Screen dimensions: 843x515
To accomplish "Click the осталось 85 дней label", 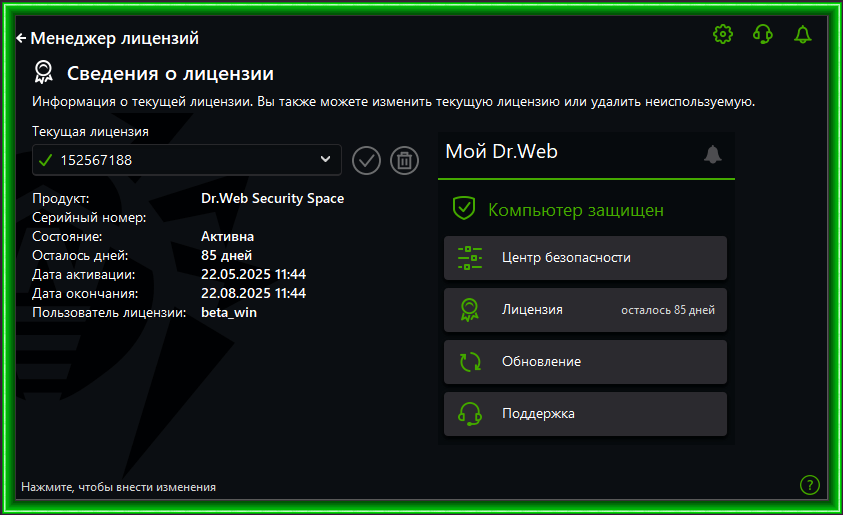I will click(668, 310).
